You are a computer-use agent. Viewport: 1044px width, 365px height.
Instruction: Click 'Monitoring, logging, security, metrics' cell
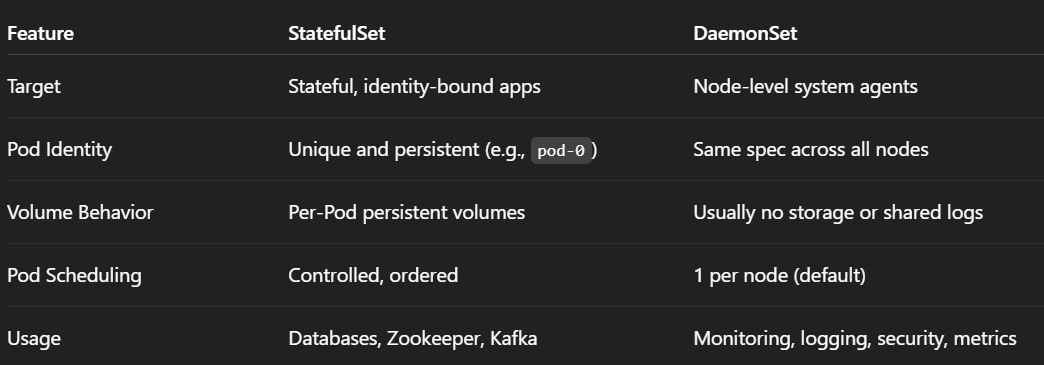pos(854,338)
